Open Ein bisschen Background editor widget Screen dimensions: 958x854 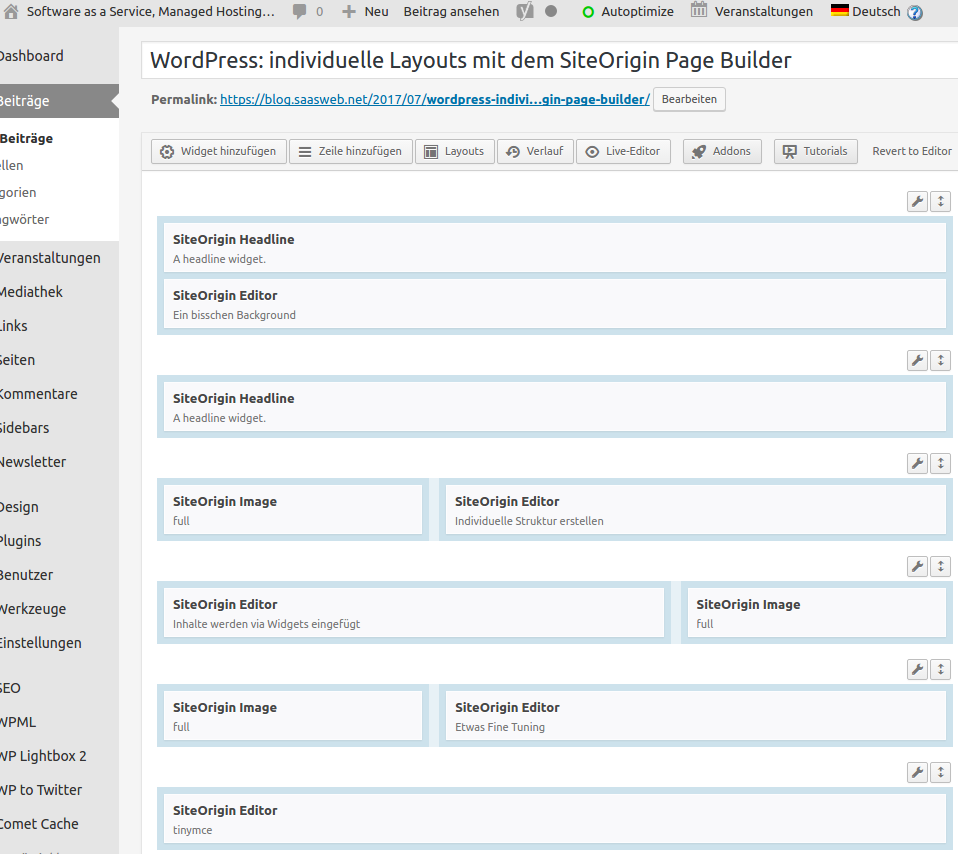pyautogui.click(x=555, y=304)
